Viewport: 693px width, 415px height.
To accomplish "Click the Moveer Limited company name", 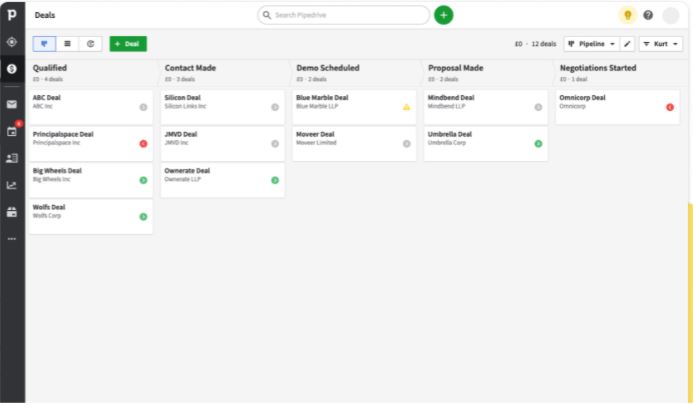I will [x=316, y=143].
